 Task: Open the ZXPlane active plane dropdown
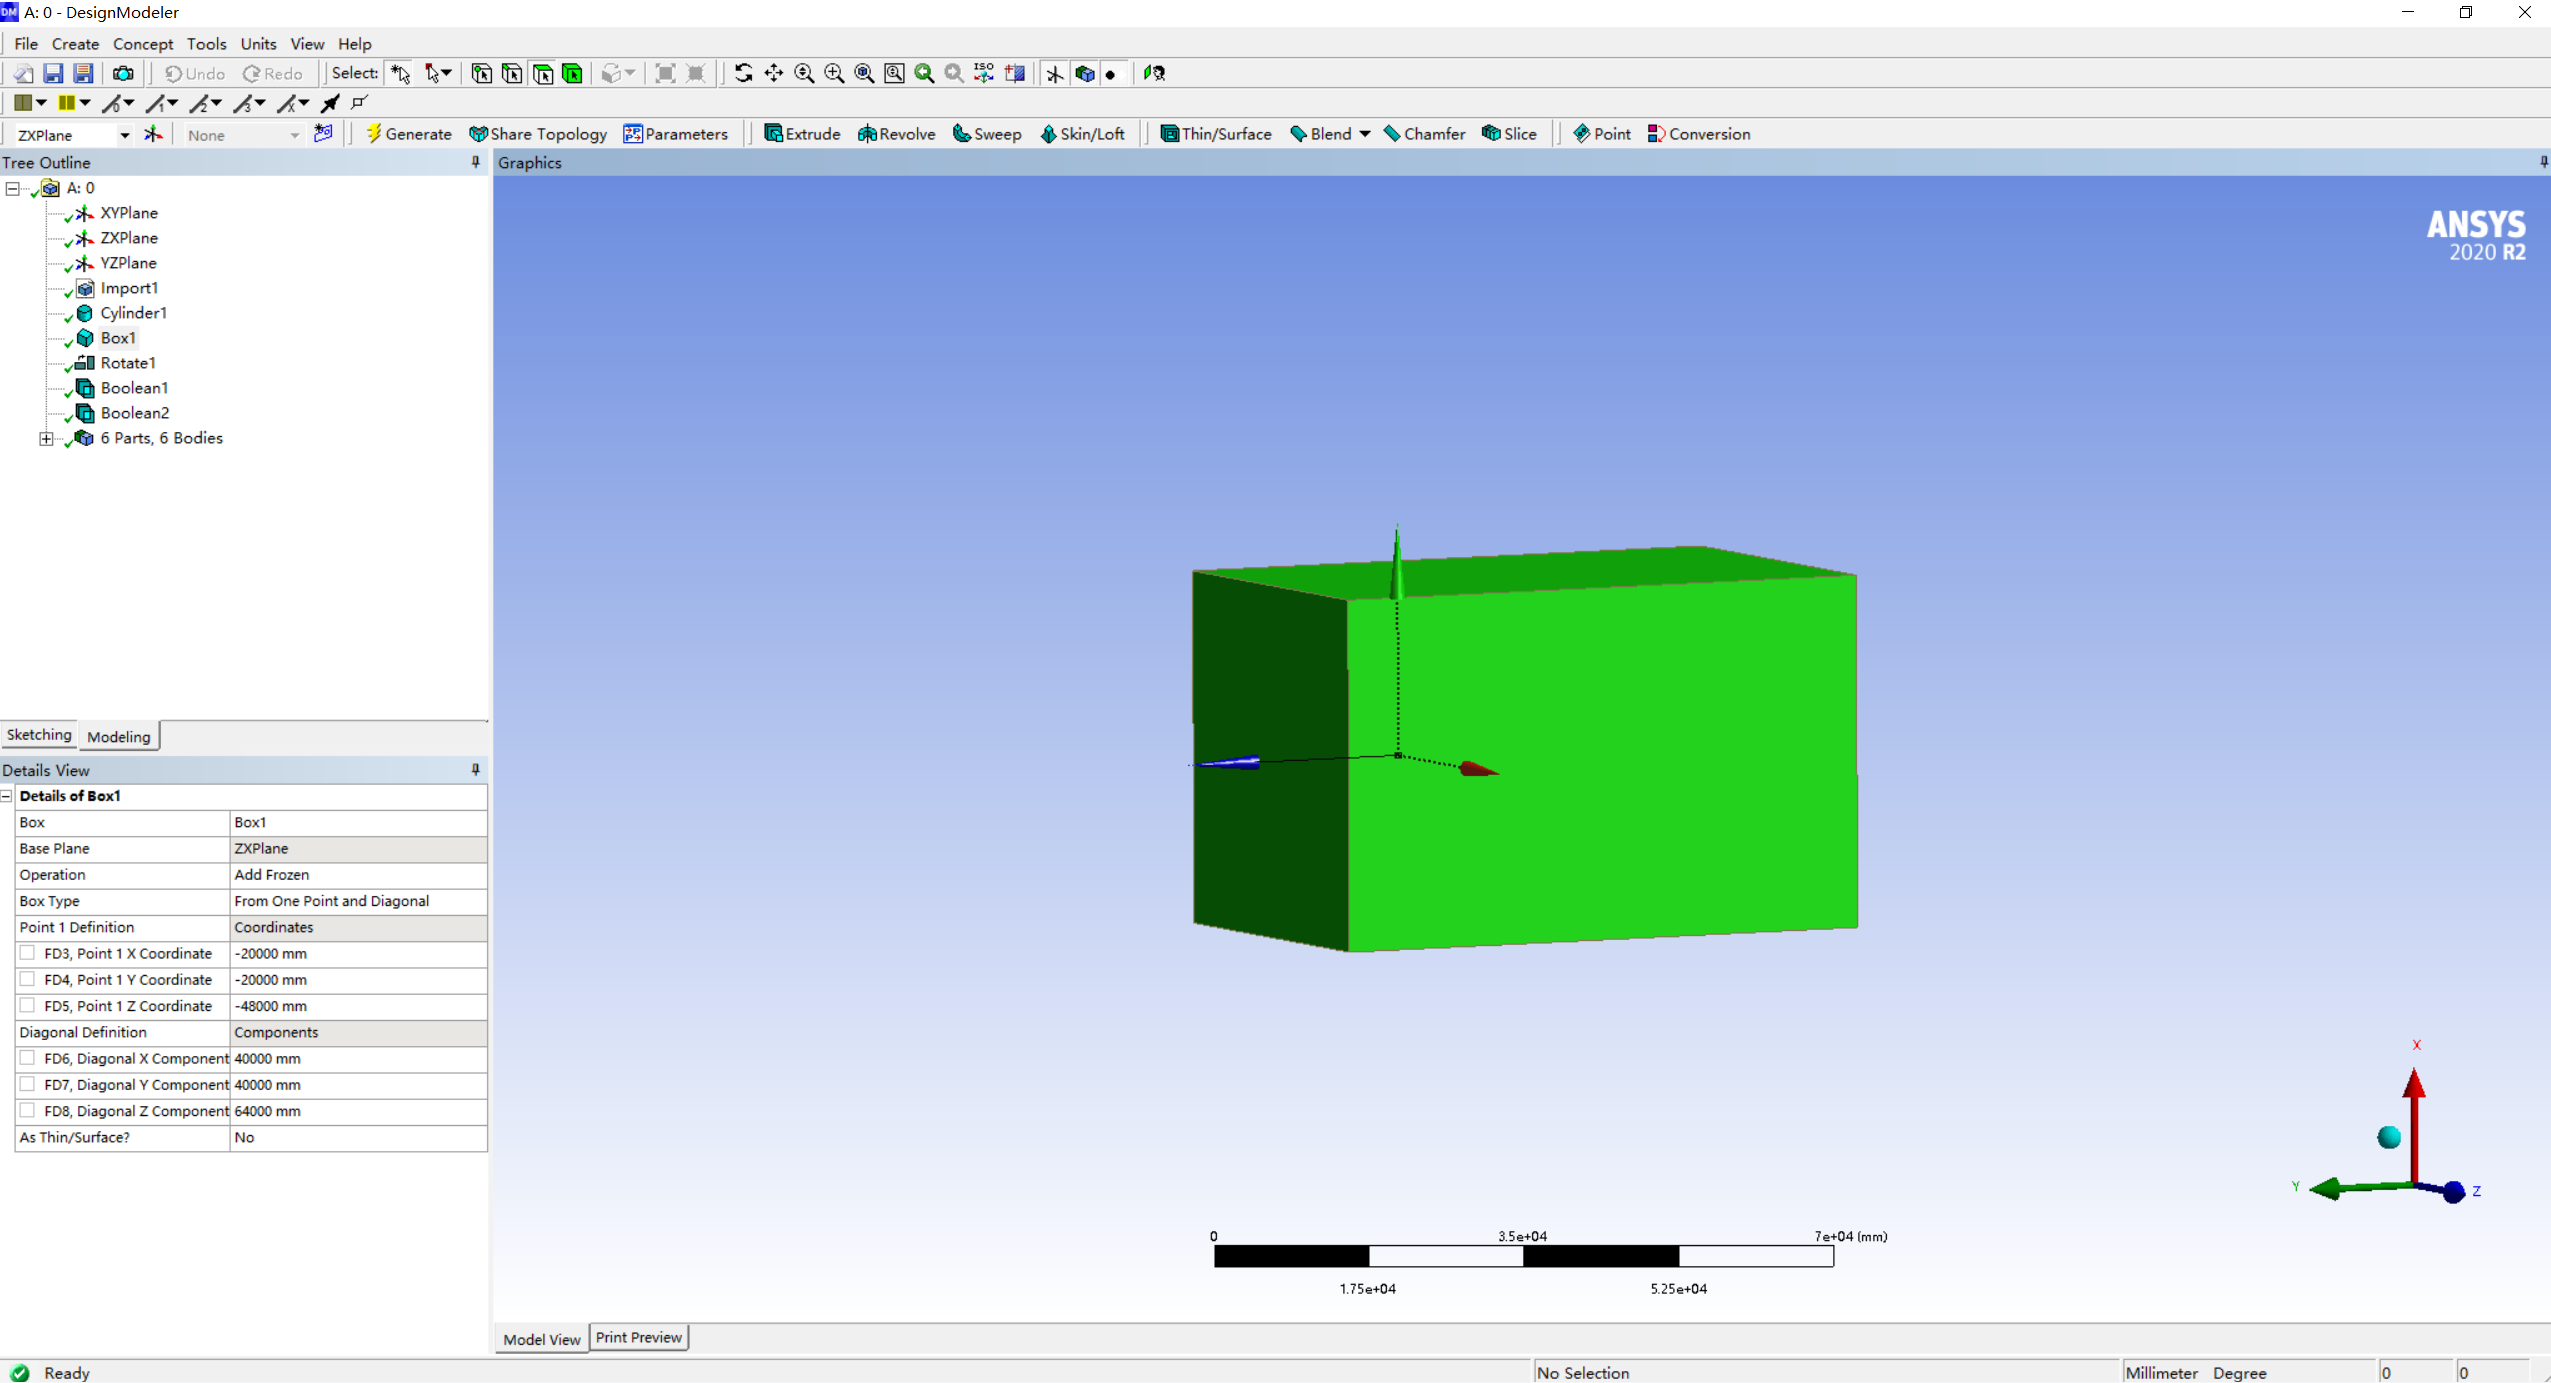point(124,135)
